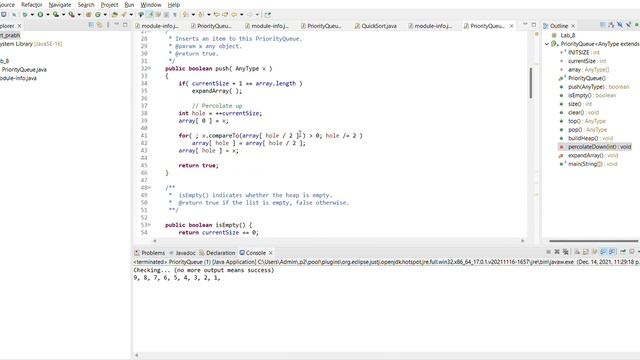Collapse the PriorityQueue class in Outline
Screen dimensions: 640x360
(x=547, y=44)
